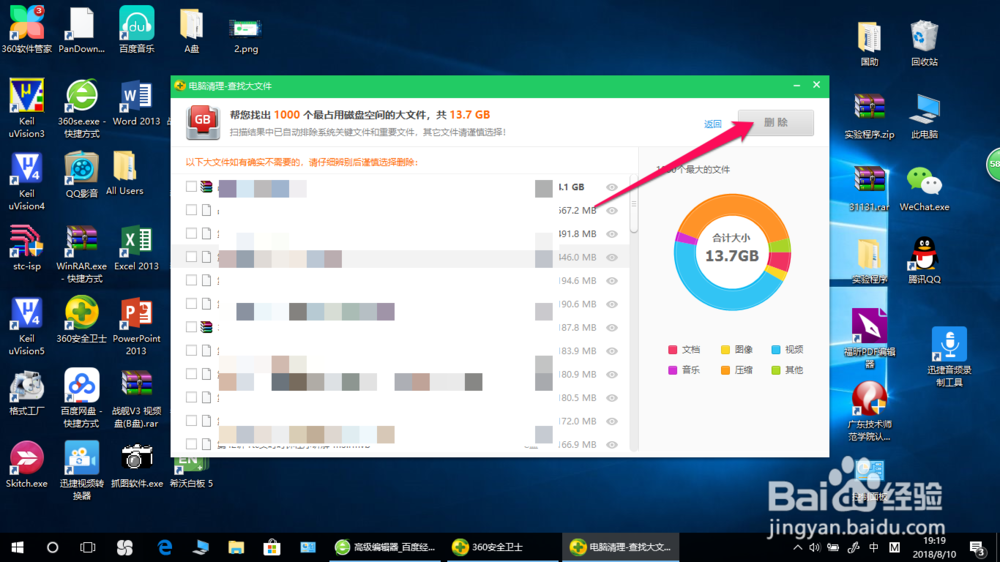The width and height of the screenshot is (1000, 562).
Task: Open 百度网盘 shortcut icon
Action: coord(82,398)
